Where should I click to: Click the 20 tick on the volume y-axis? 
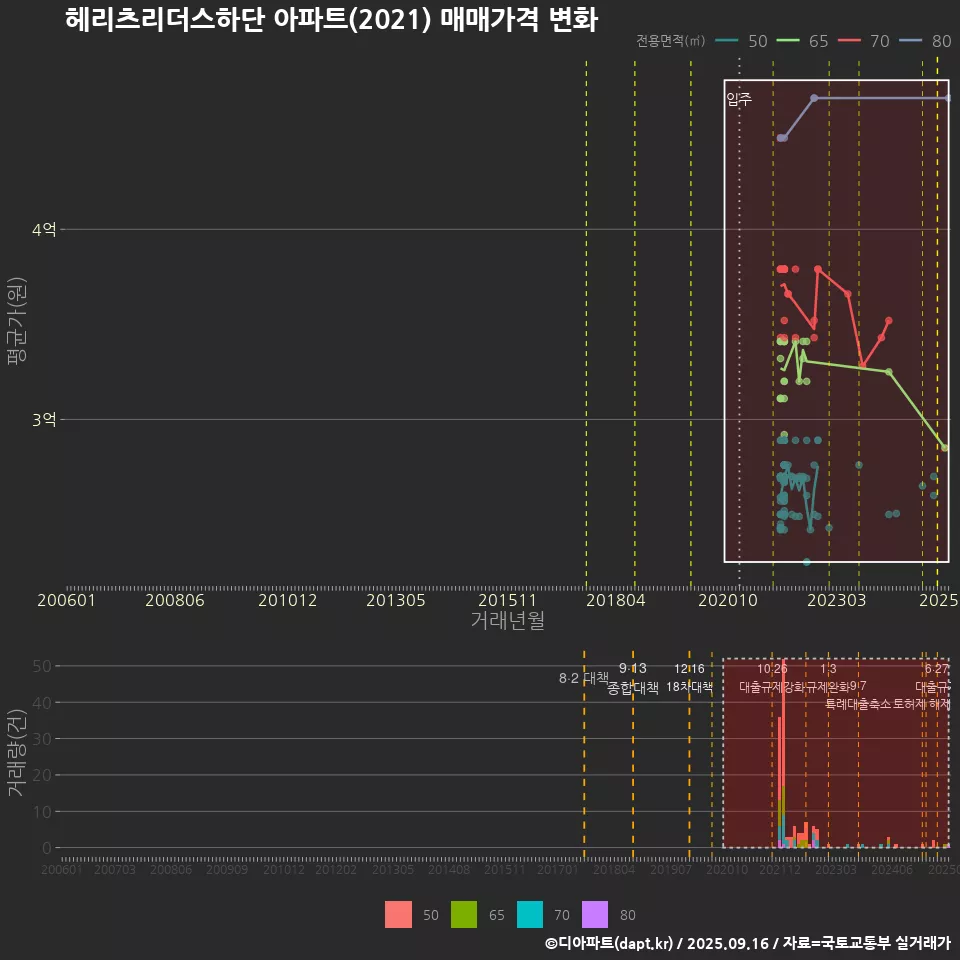[42, 775]
